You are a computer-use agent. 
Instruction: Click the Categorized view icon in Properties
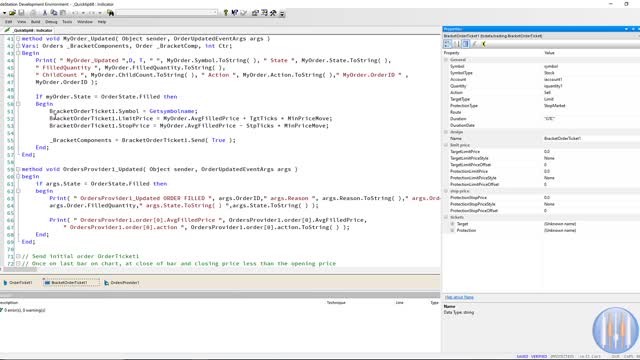(x=447, y=44)
